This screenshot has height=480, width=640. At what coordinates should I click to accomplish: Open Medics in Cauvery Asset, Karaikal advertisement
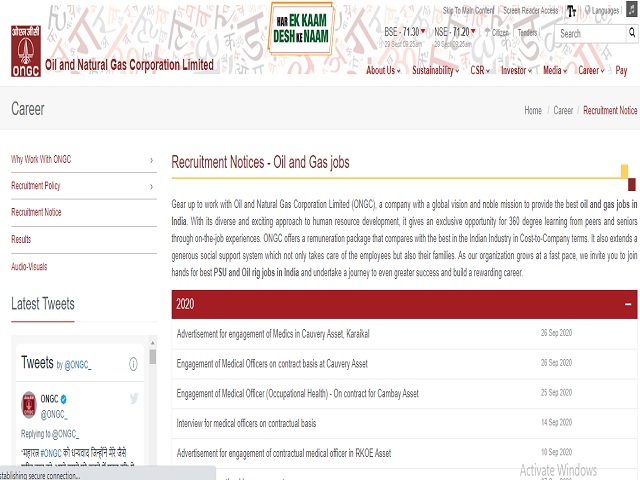tap(273, 334)
